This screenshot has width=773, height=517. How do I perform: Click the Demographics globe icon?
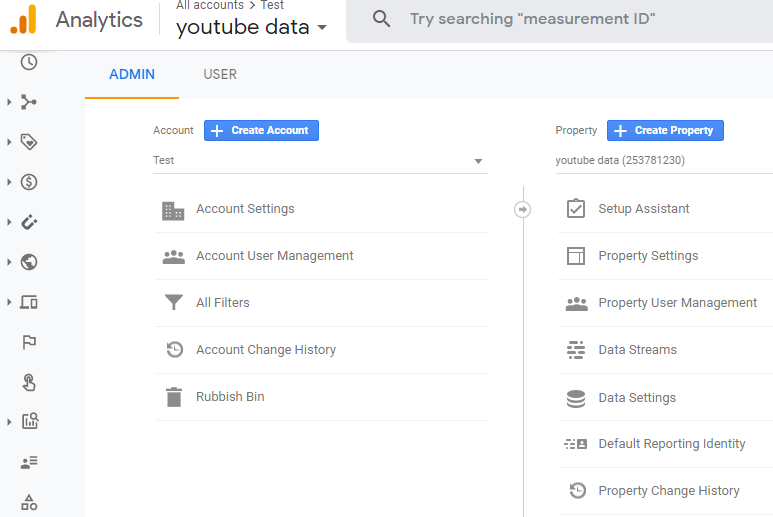click(29, 262)
